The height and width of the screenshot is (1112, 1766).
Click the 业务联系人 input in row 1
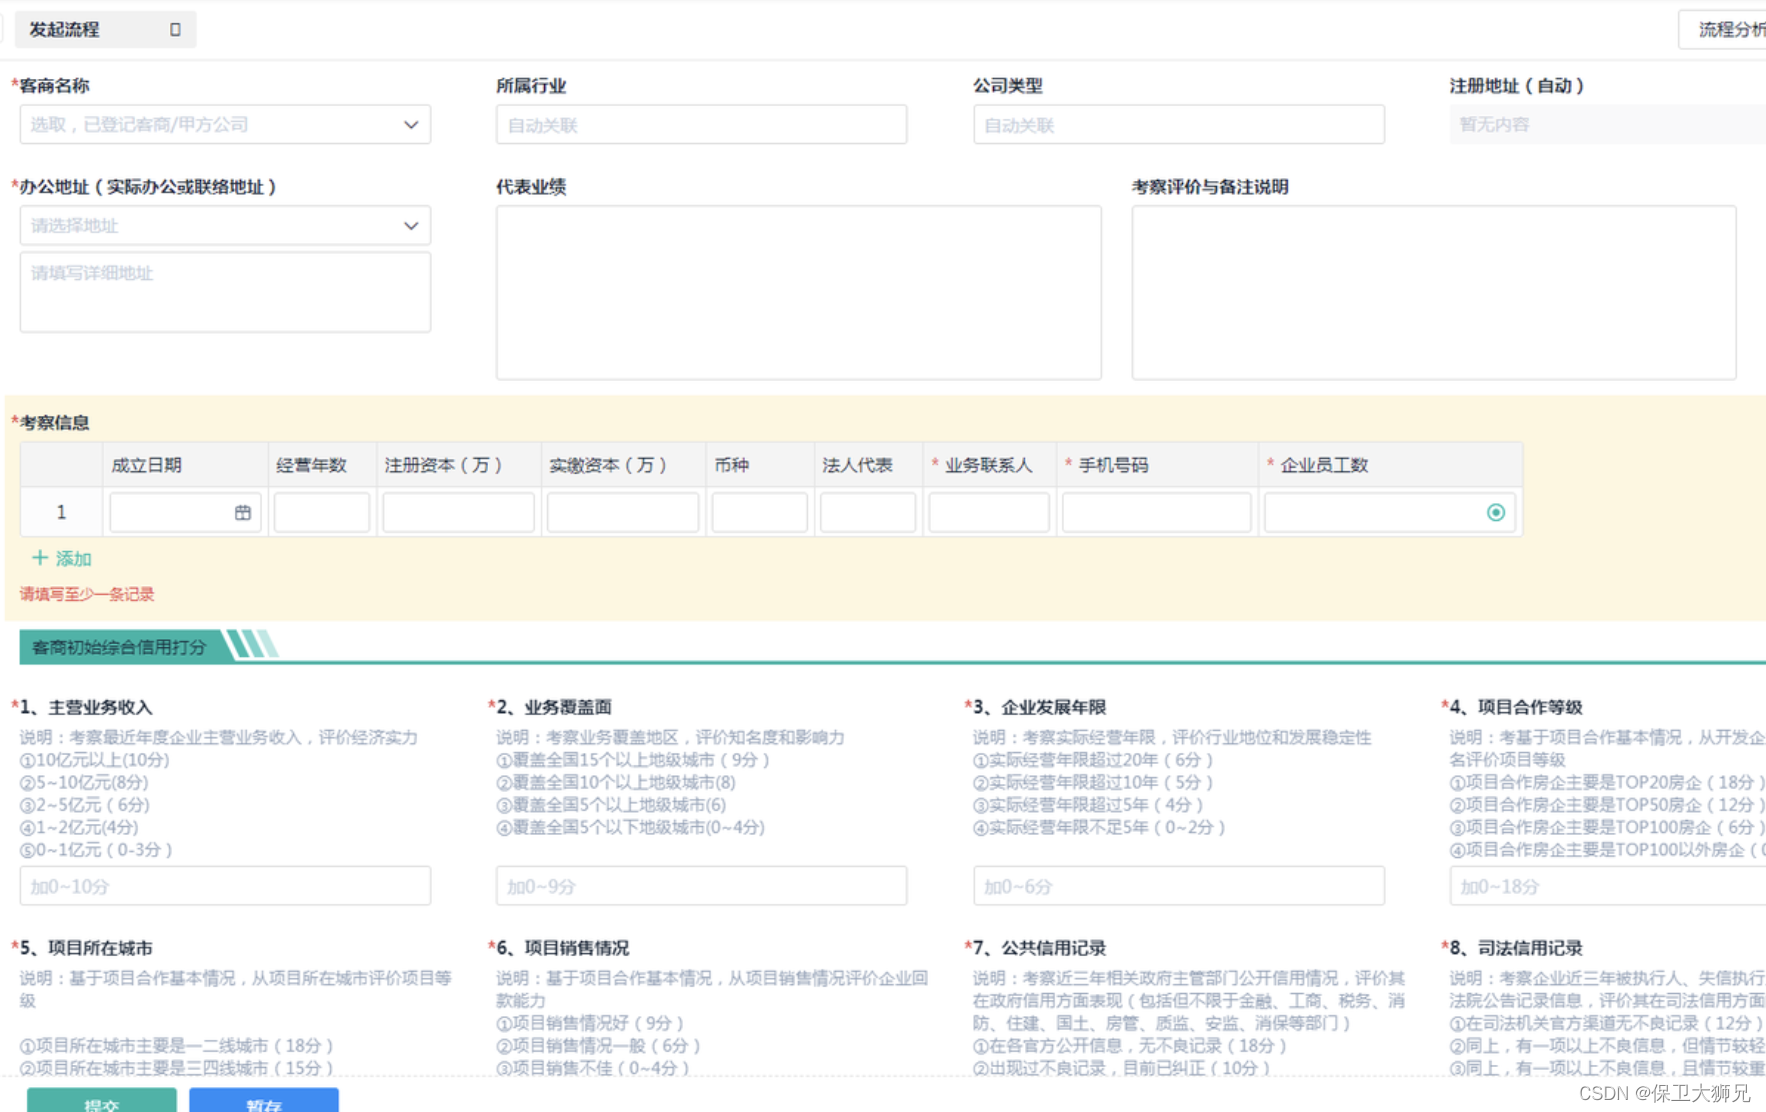[989, 513]
